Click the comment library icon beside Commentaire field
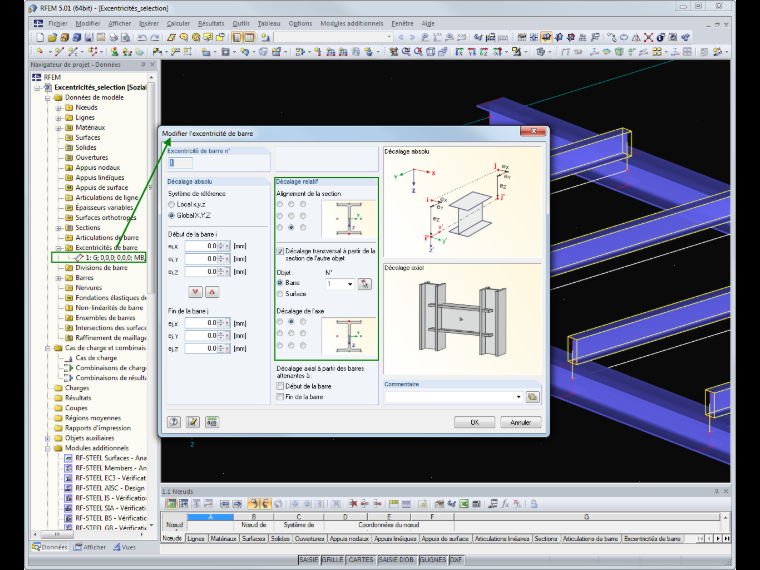 click(x=532, y=397)
